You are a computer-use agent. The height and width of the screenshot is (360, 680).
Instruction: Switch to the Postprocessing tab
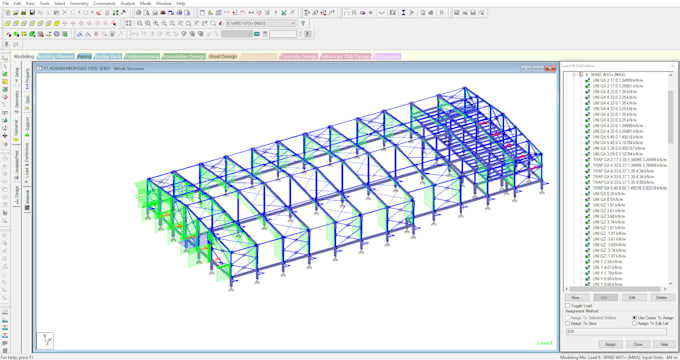pos(142,56)
